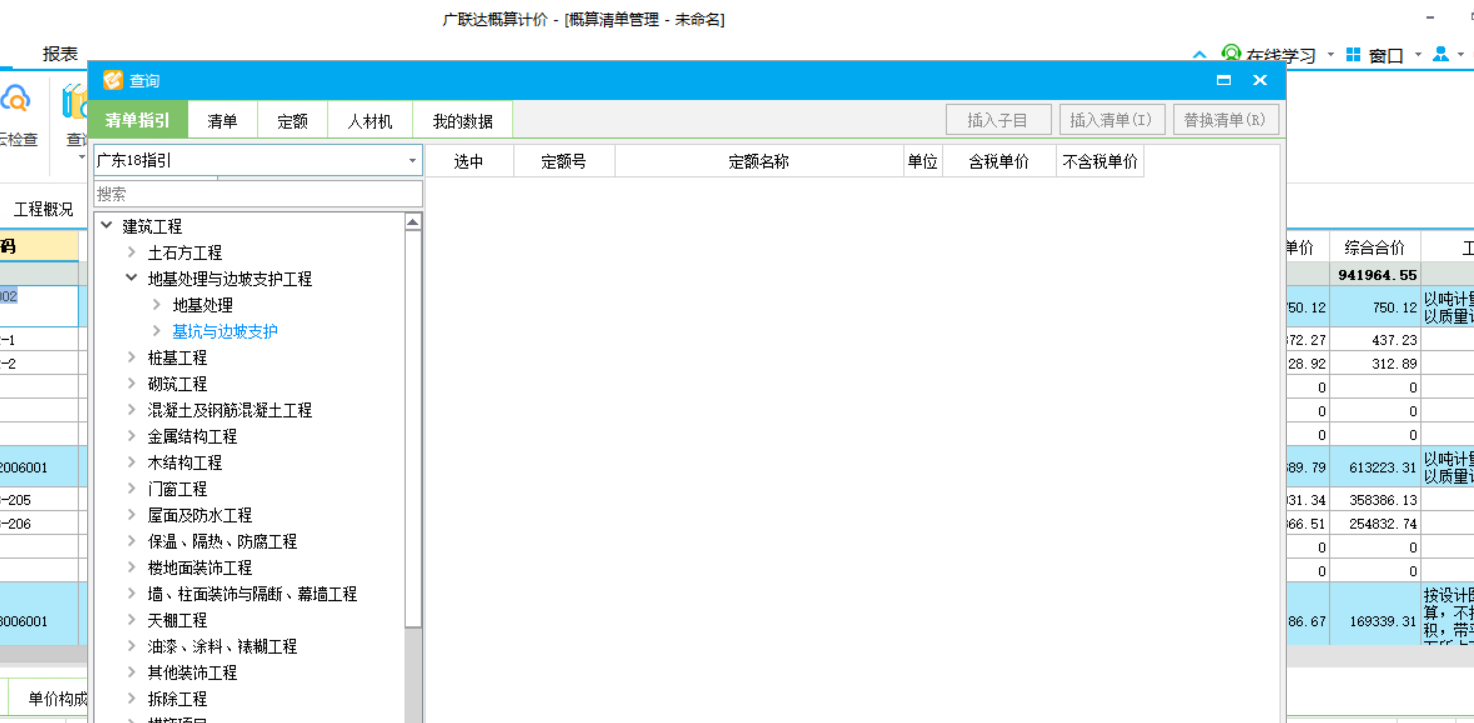Open the 单价构成 tab in main window
The width and height of the screenshot is (1474, 723).
click(57, 699)
